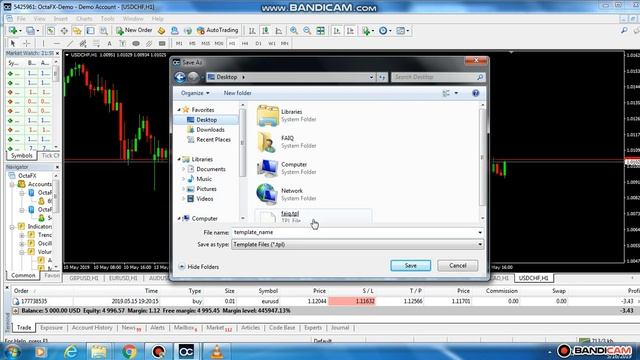This screenshot has width=640, height=360.
Task: Click the help question mark in Save As
Action: [x=476, y=93]
